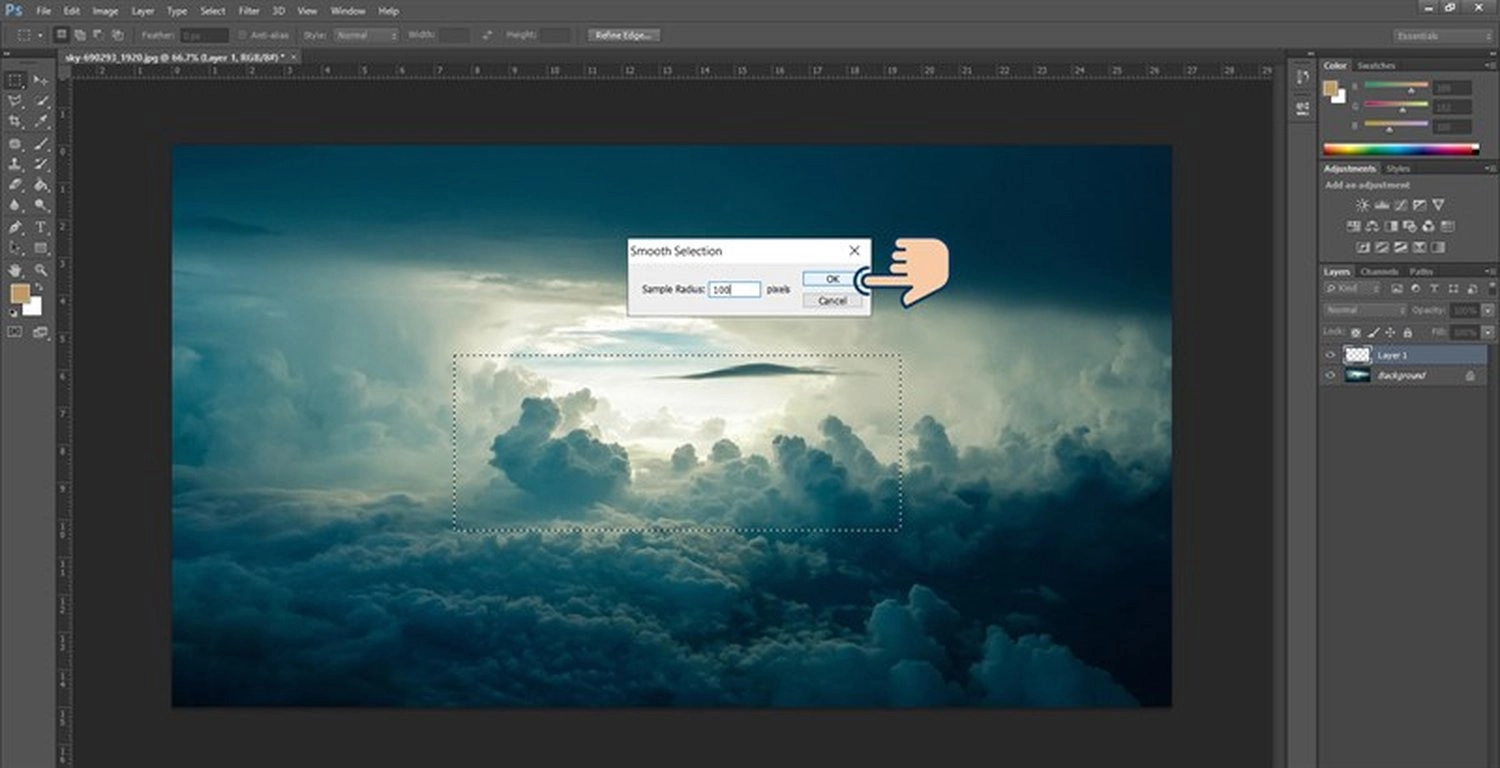Open the layer blend mode Normal dropdown

point(1365,310)
